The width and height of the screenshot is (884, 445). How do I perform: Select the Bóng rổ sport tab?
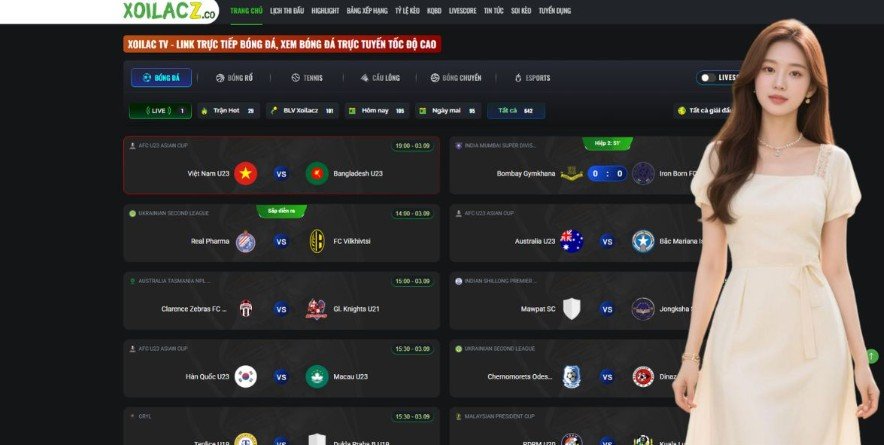[234, 78]
